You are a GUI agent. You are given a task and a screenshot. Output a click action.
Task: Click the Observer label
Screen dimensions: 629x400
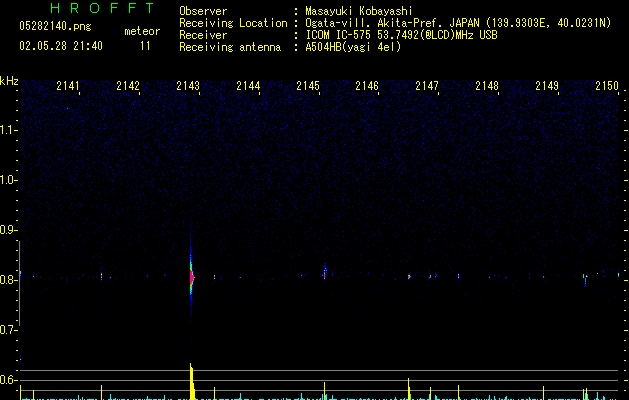[x=203, y=11]
